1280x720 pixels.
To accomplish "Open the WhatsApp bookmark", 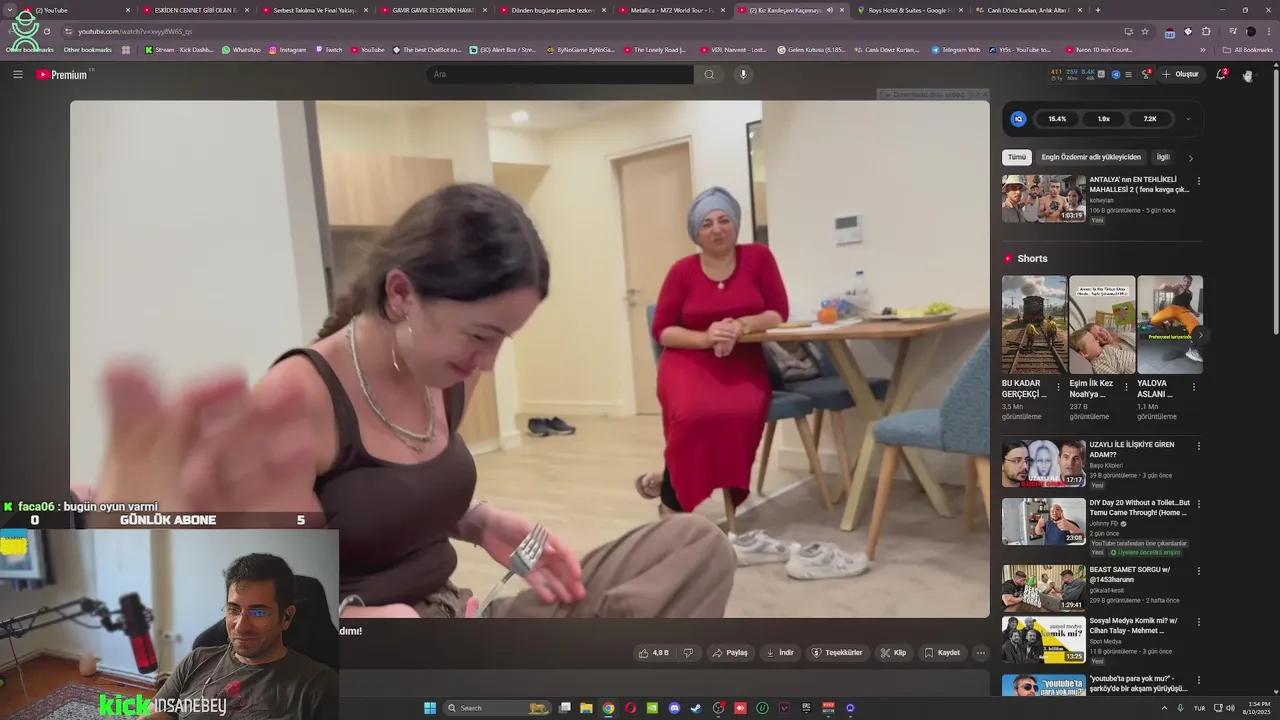I will pos(241,50).
